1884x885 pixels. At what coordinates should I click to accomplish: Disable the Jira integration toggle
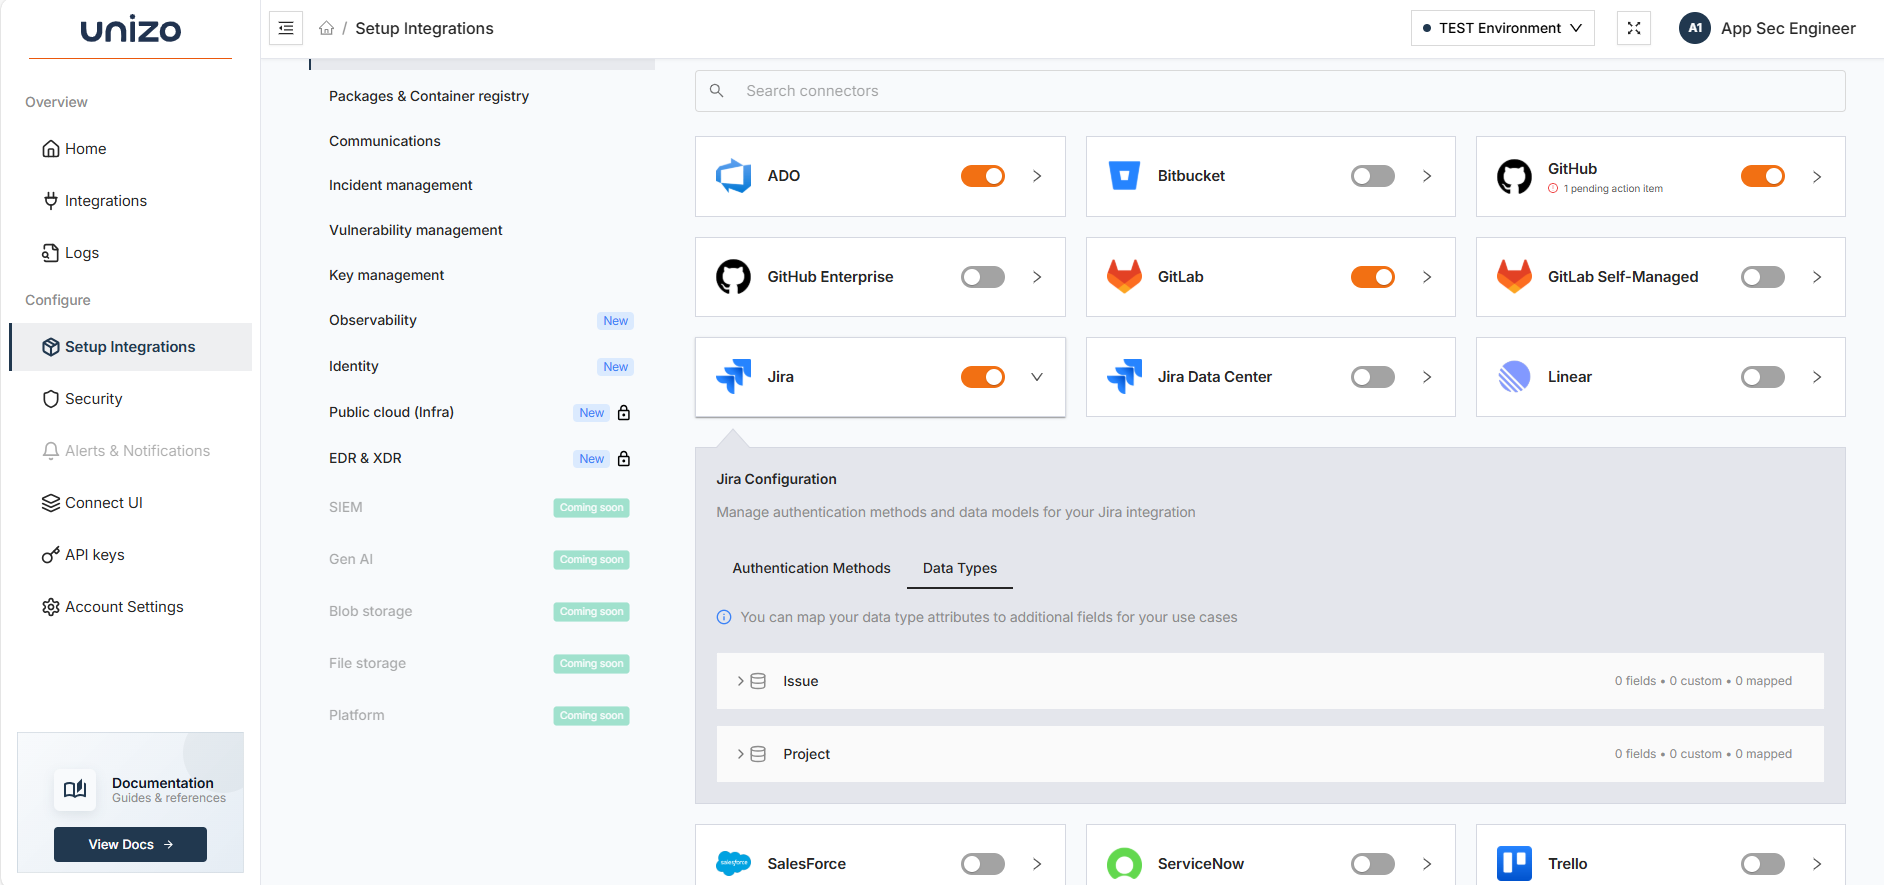pyautogui.click(x=983, y=377)
